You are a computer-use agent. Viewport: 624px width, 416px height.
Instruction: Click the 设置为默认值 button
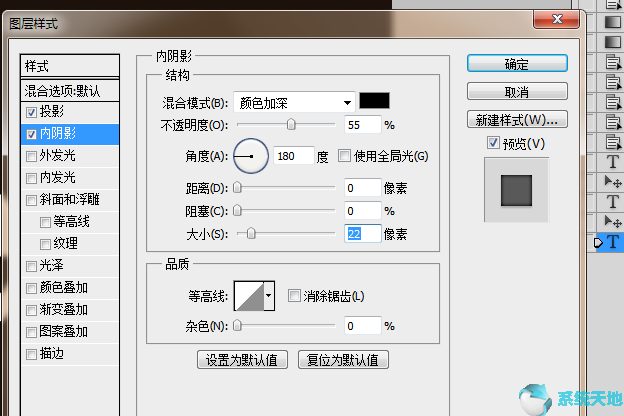pos(242,360)
